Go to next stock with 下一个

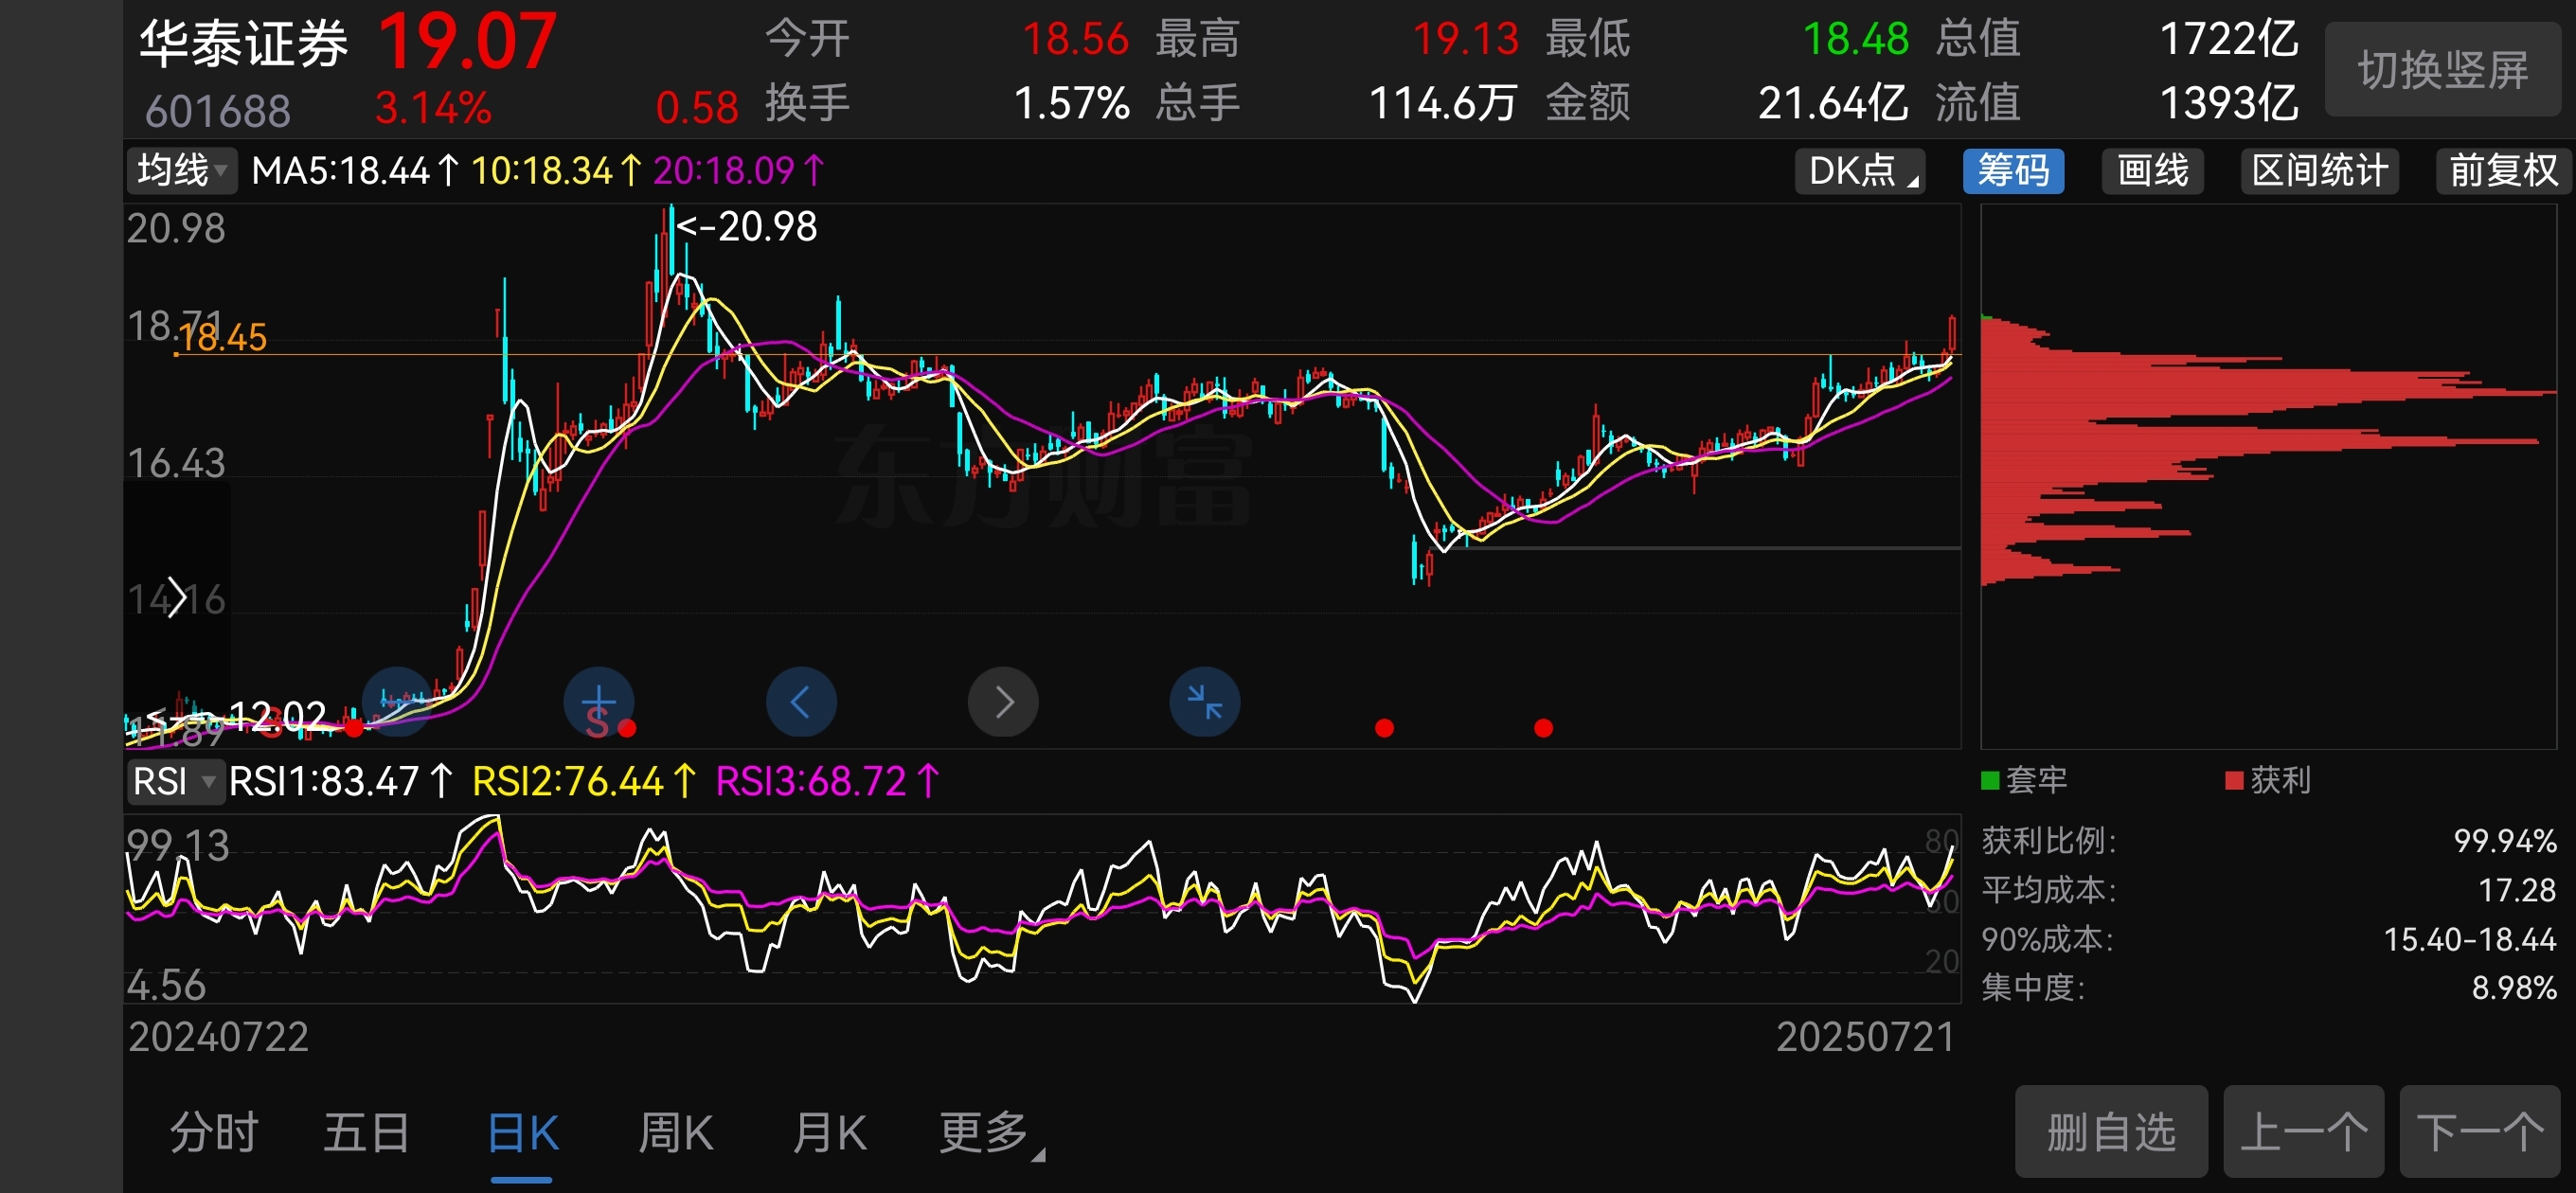(2480, 1132)
